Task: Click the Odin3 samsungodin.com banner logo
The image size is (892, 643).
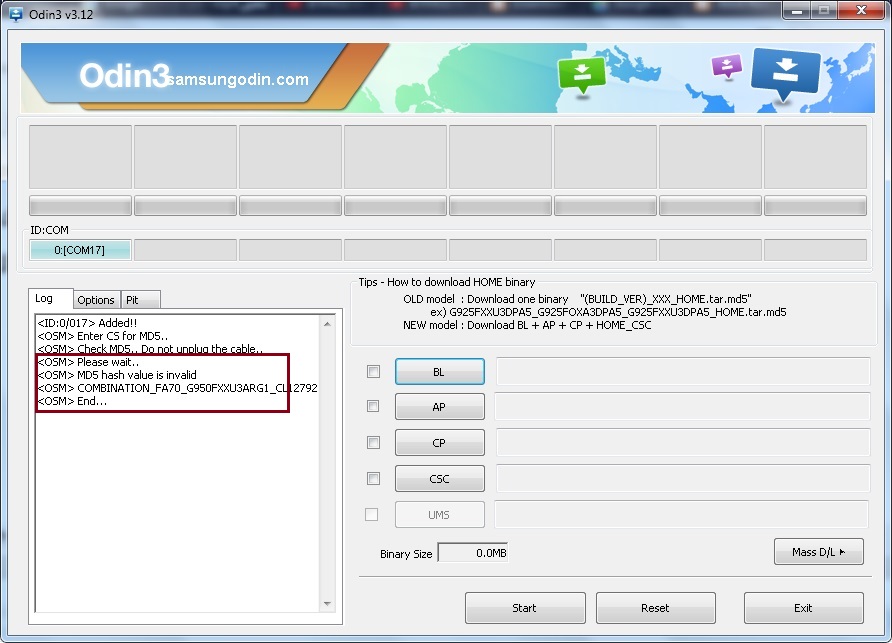Action: 194,77
